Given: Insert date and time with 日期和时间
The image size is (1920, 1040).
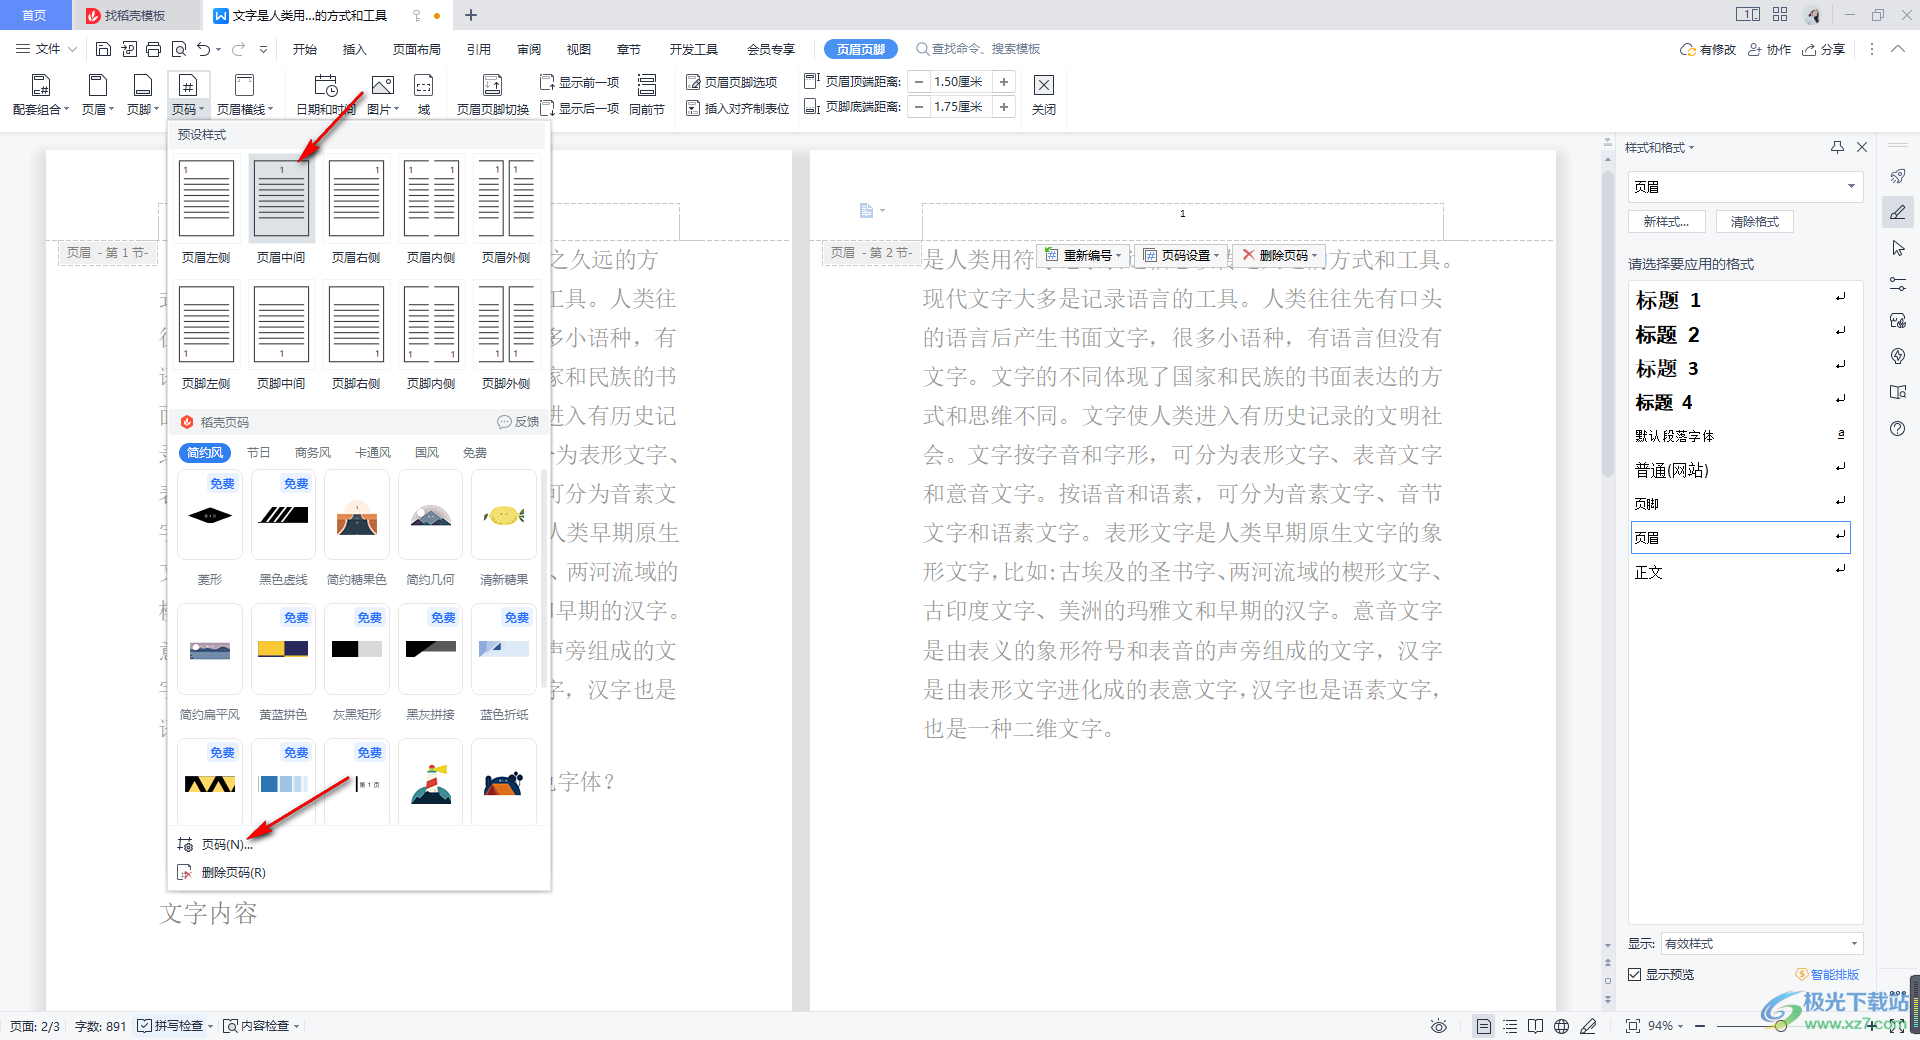Looking at the screenshot, I should 326,95.
